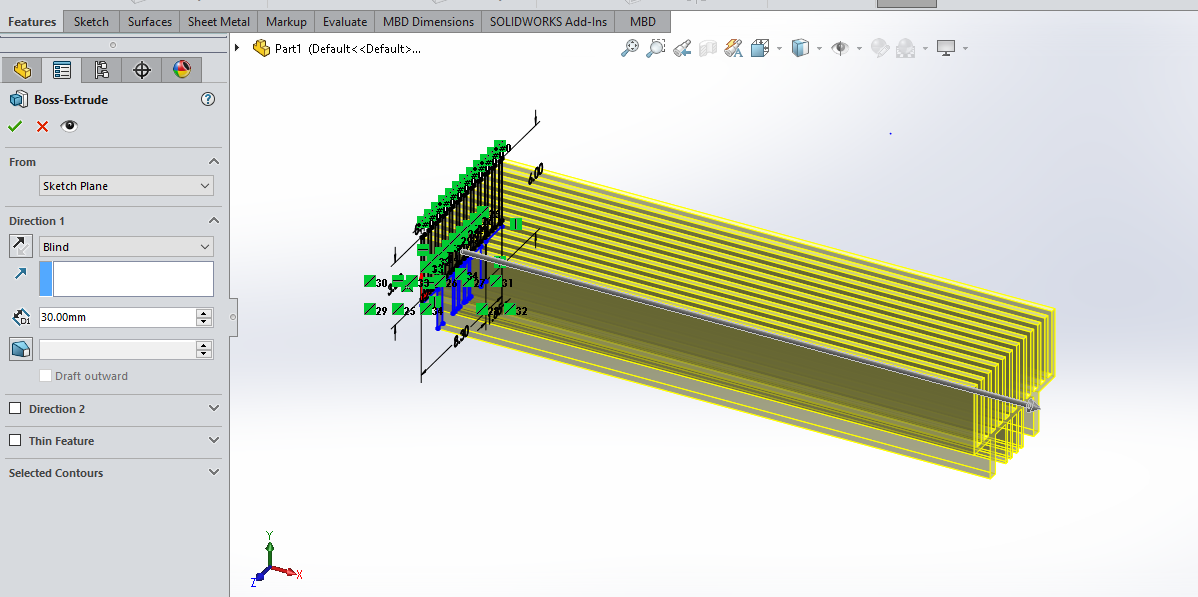Open the ConfigurationManager tab icon

click(101, 70)
